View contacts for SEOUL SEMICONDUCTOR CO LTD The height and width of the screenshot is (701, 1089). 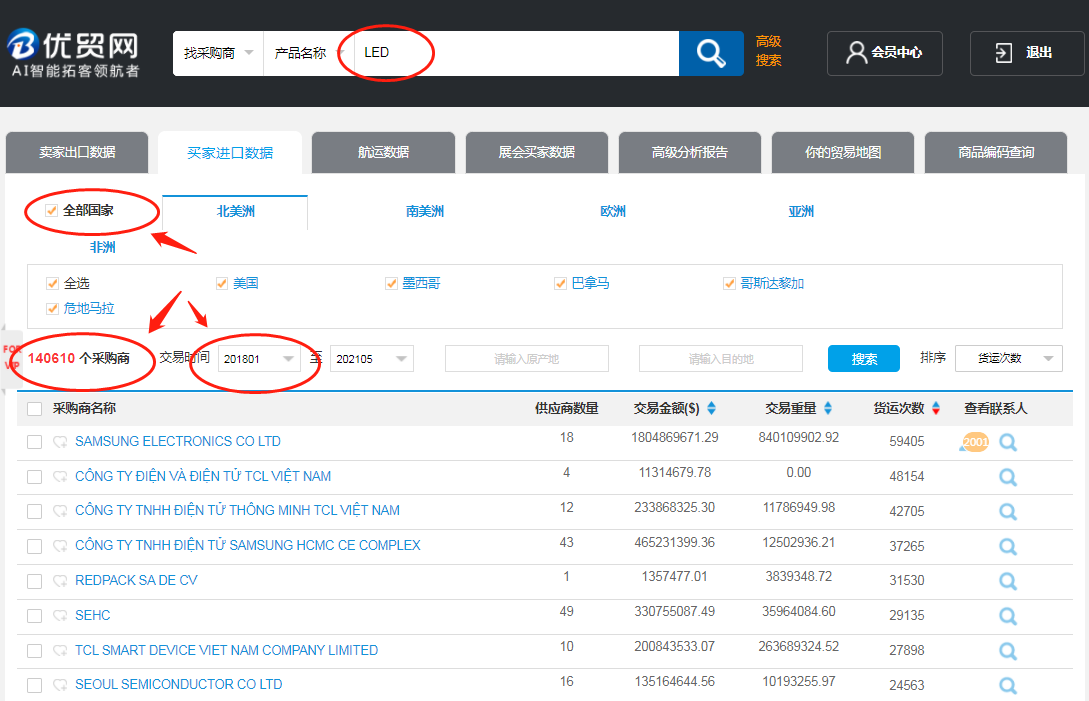click(1008, 685)
